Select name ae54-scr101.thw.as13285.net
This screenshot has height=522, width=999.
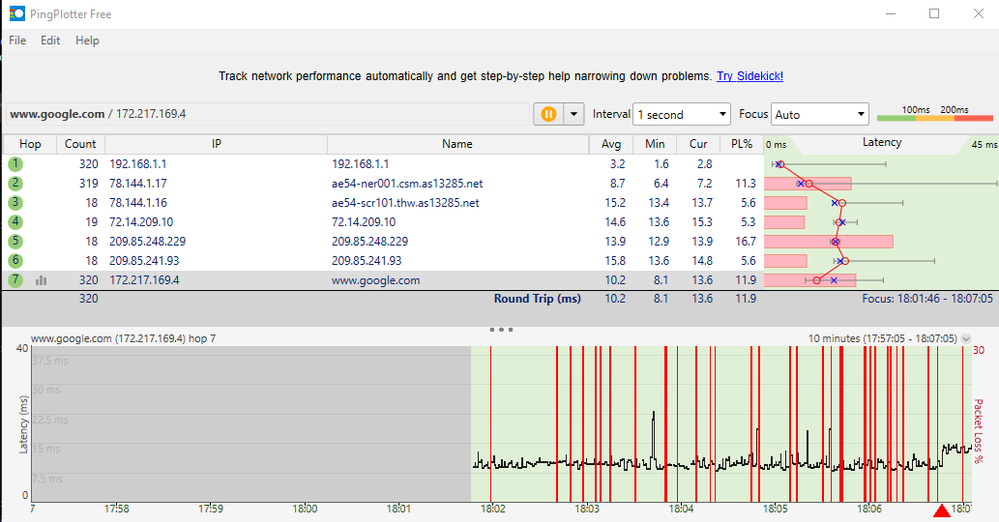pyautogui.click(x=405, y=203)
